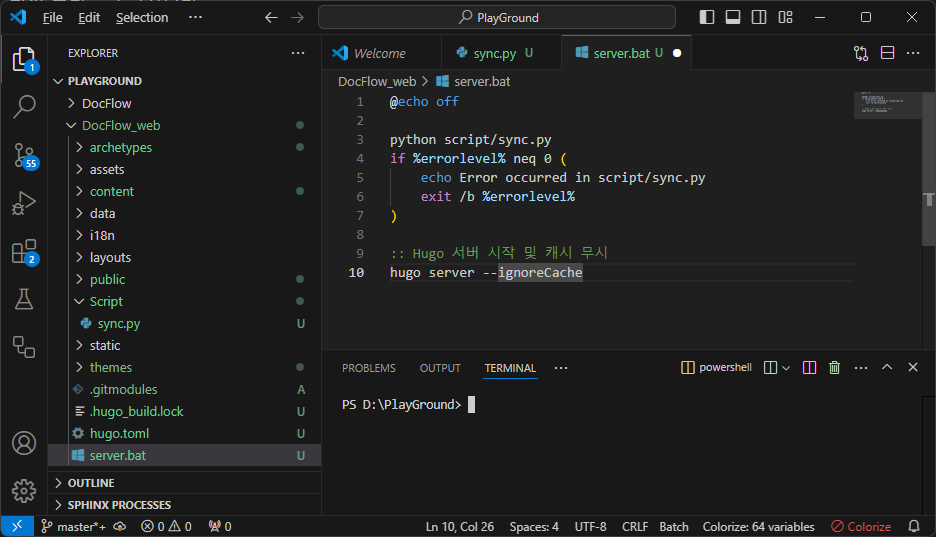Viewport: 936px width, 537px height.
Task: Open editor More Actions ellipsis
Action: (913, 53)
